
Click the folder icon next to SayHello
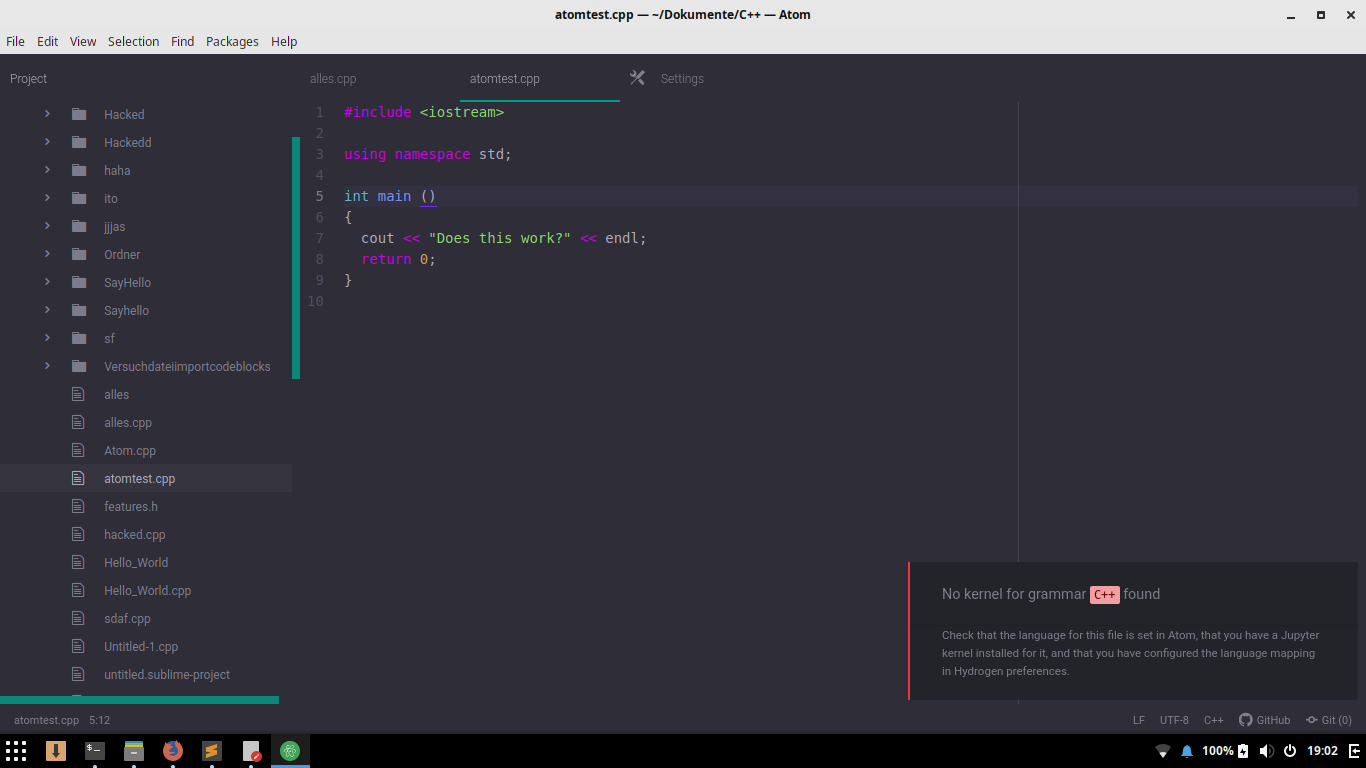point(79,282)
